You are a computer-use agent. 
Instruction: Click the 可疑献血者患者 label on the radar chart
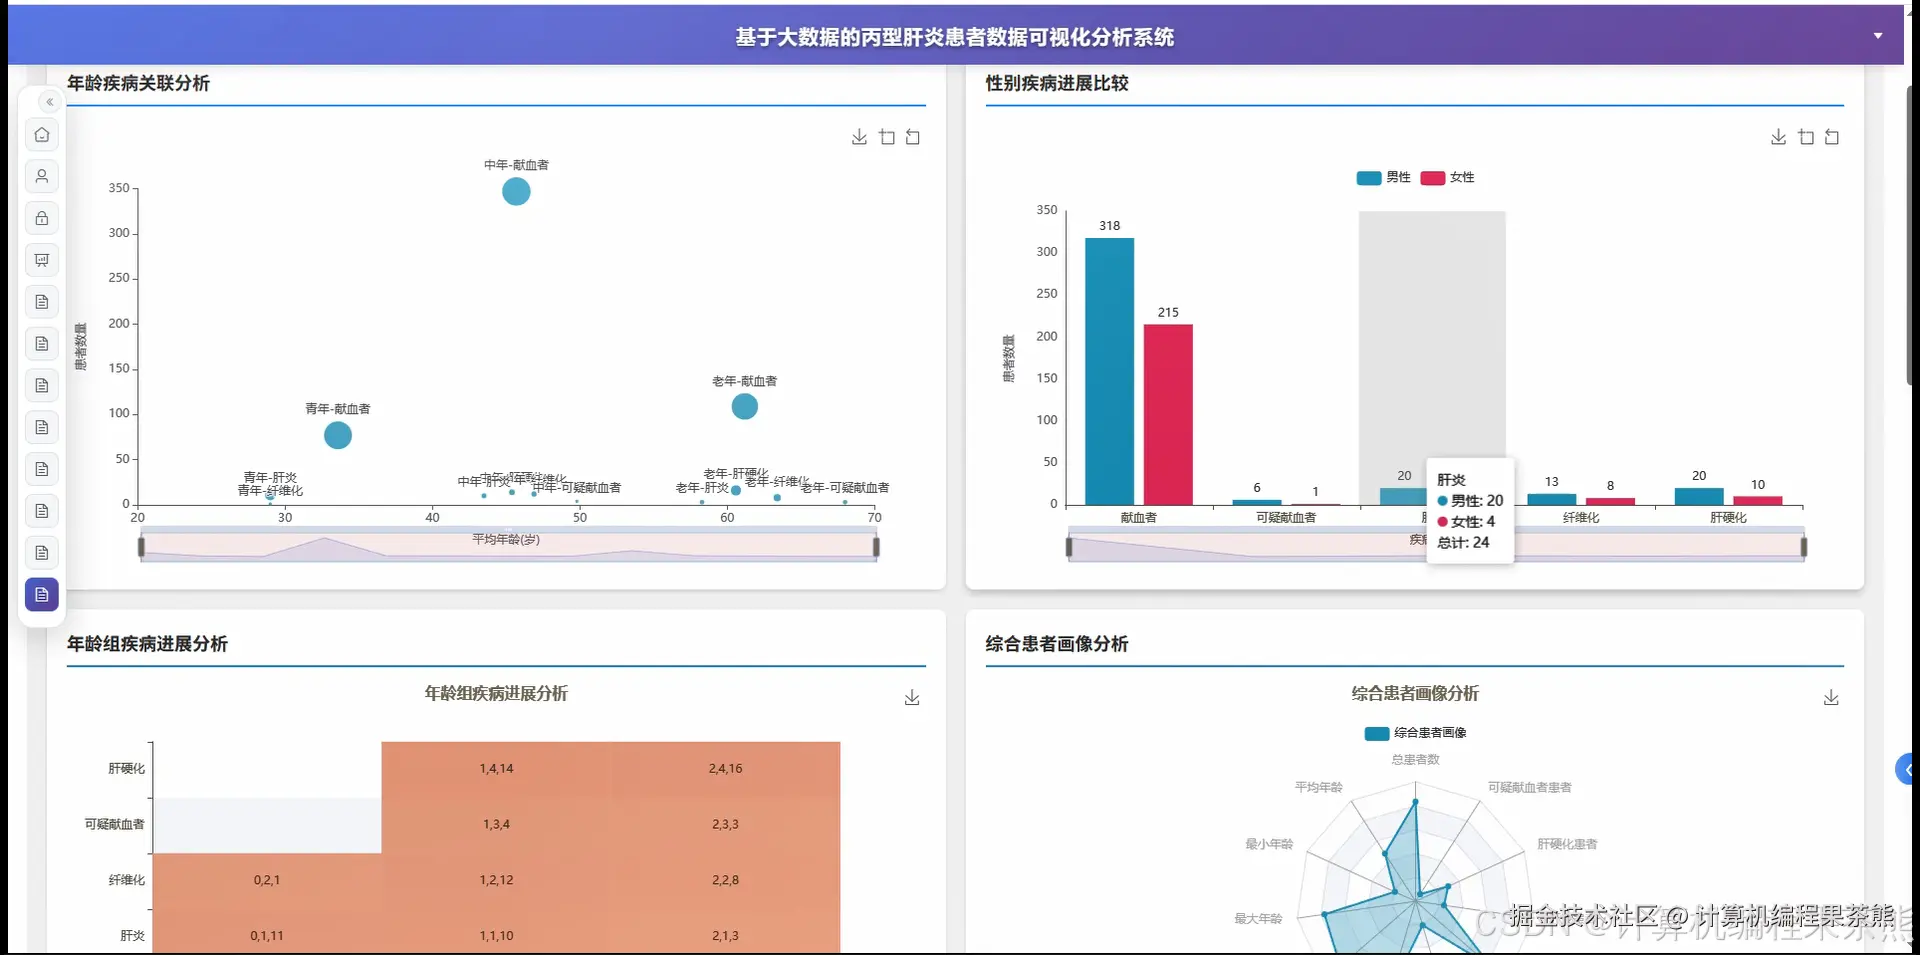(x=1530, y=788)
